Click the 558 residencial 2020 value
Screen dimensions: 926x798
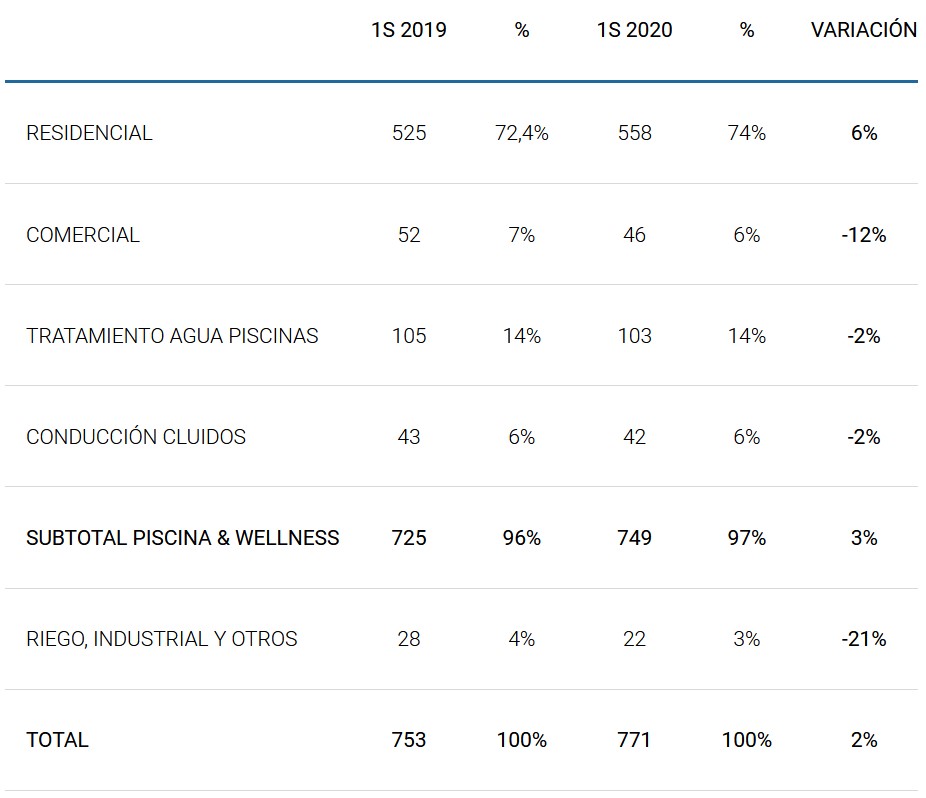634,133
